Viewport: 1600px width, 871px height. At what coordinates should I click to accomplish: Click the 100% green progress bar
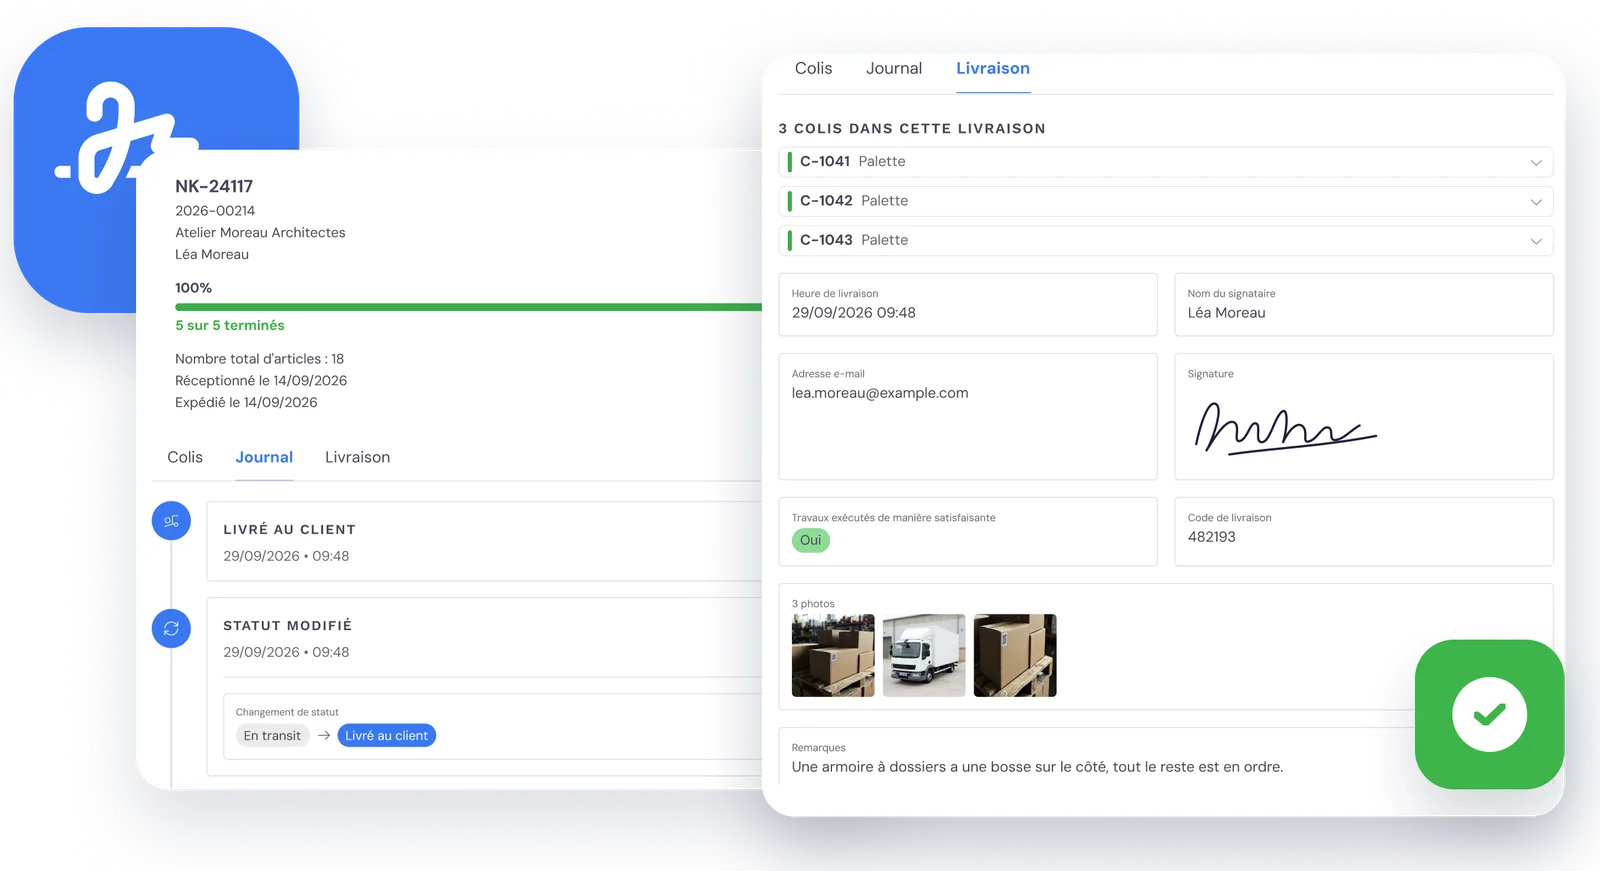[468, 307]
